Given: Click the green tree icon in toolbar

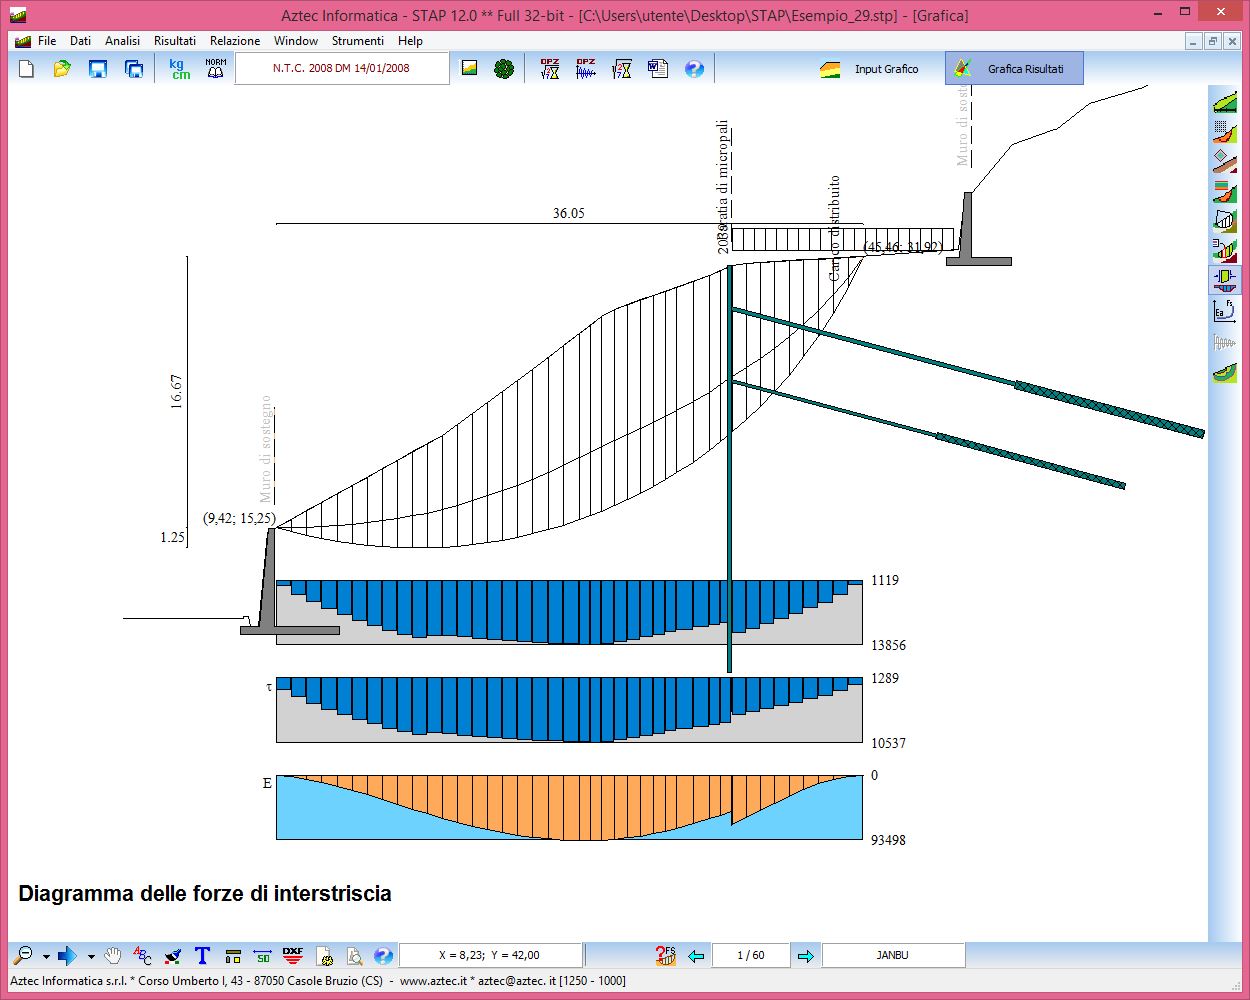Looking at the screenshot, I should 504,69.
